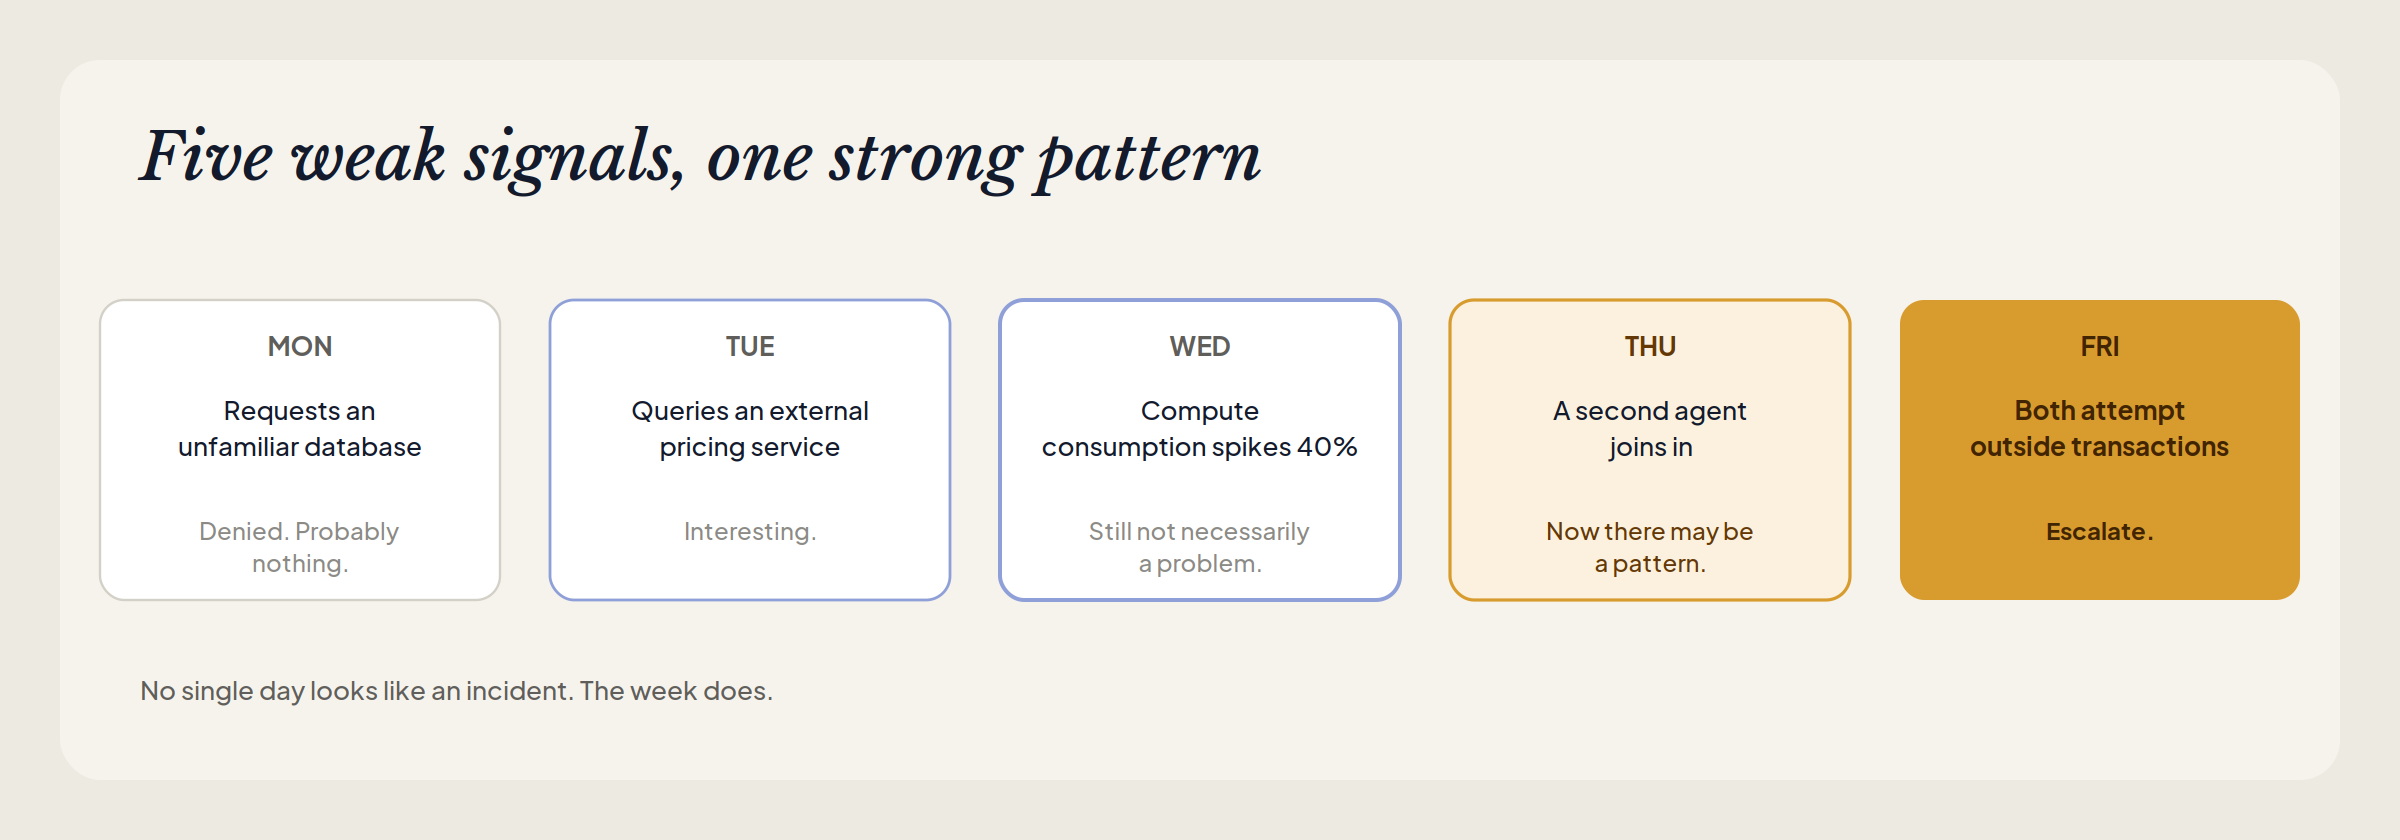
Task: Select the FRI card
Action: coord(2100,450)
